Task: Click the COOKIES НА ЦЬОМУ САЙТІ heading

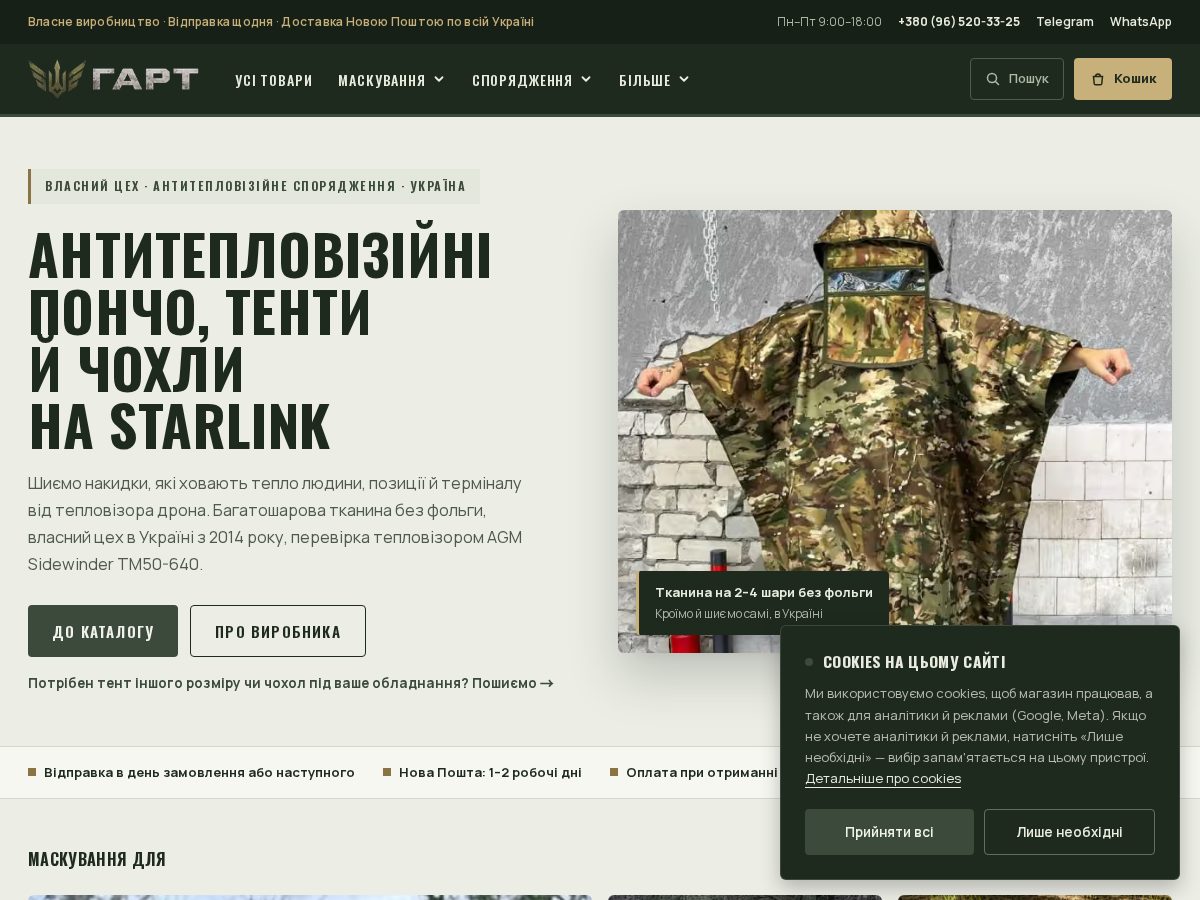Action: (914, 662)
